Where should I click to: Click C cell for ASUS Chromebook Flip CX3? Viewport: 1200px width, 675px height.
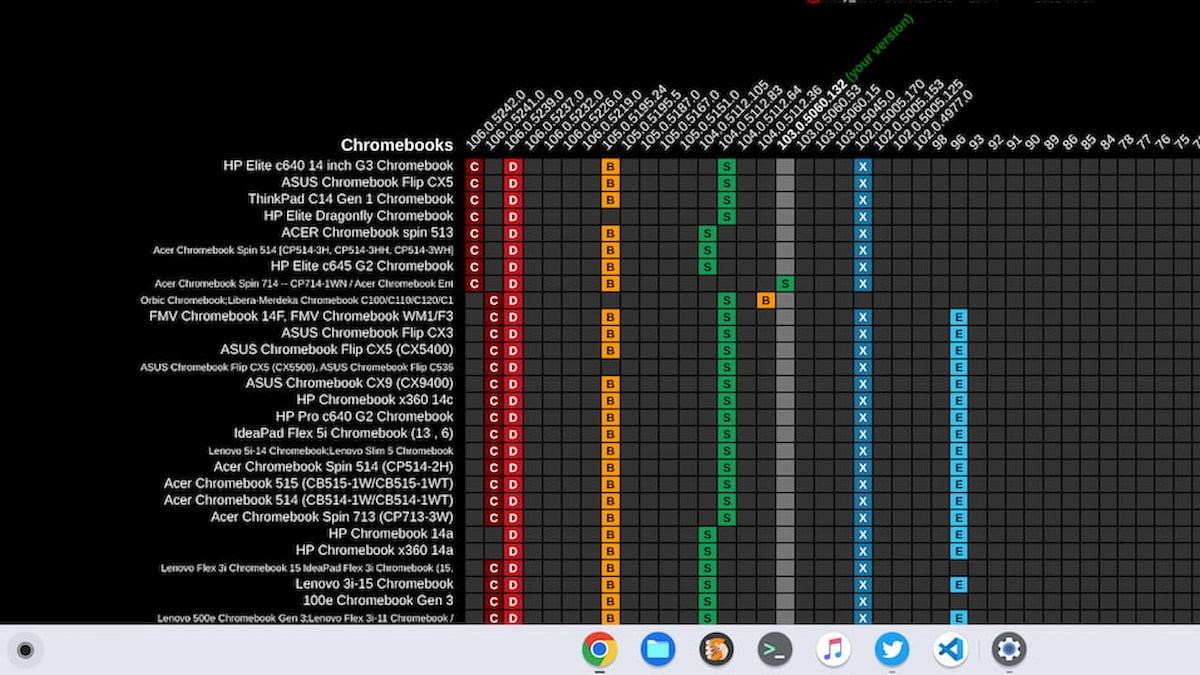pyautogui.click(x=493, y=333)
